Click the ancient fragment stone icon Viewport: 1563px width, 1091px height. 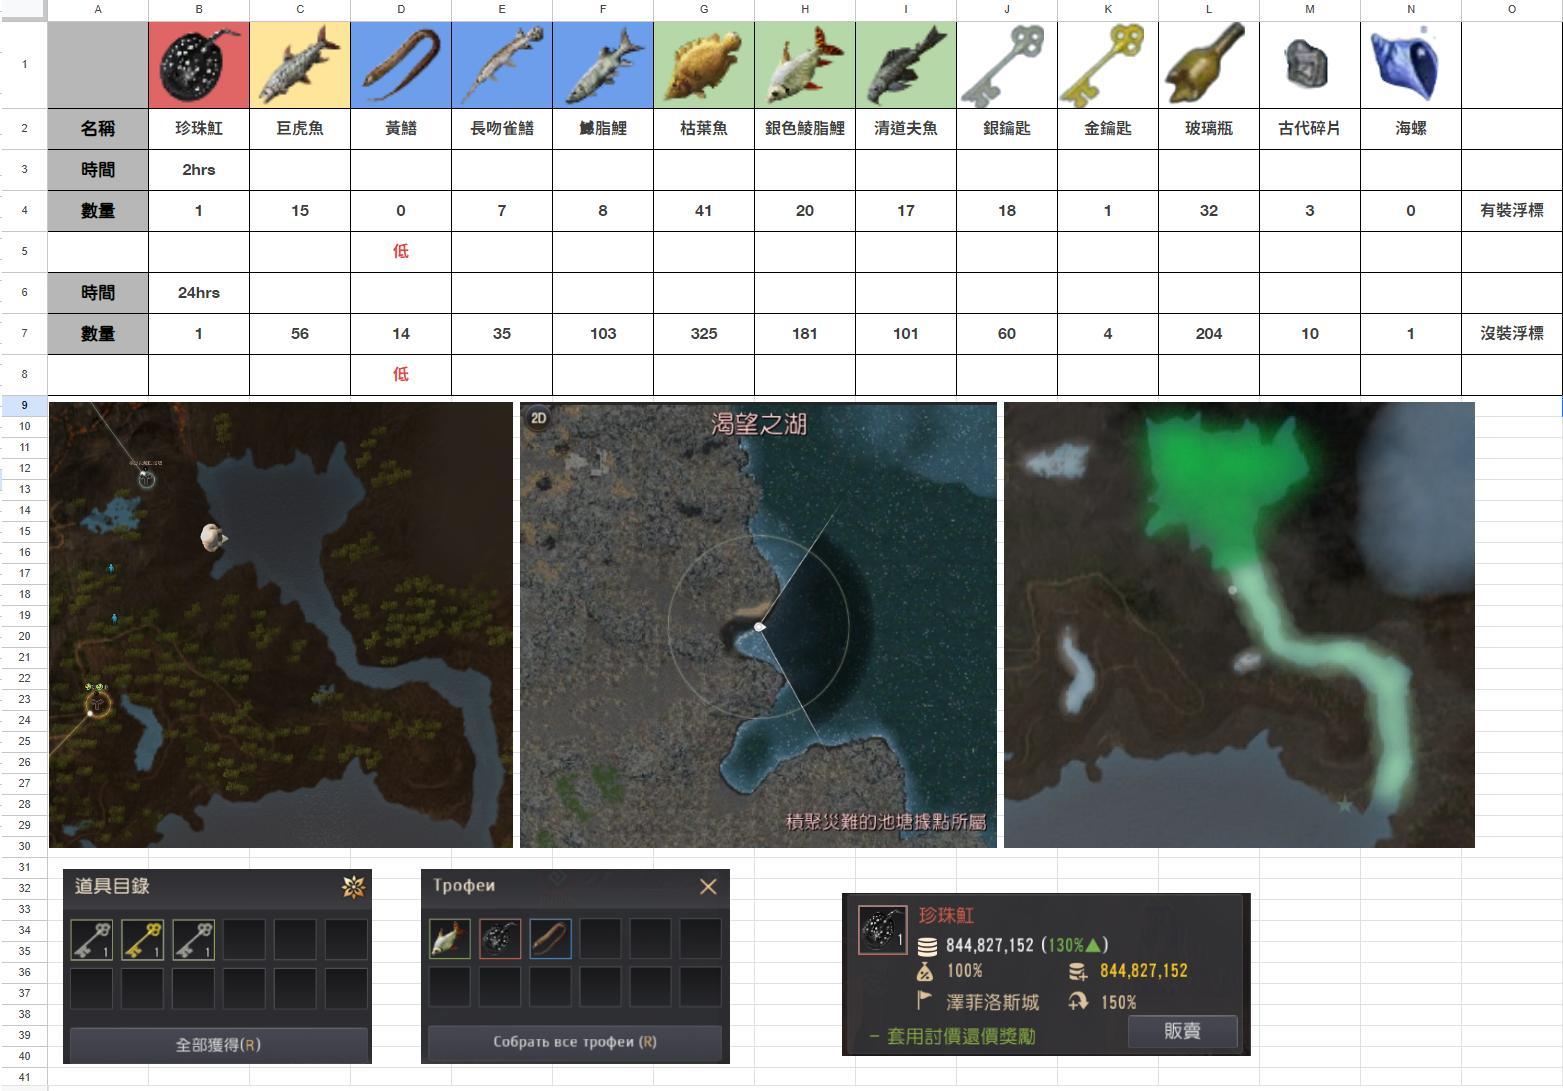click(1309, 65)
